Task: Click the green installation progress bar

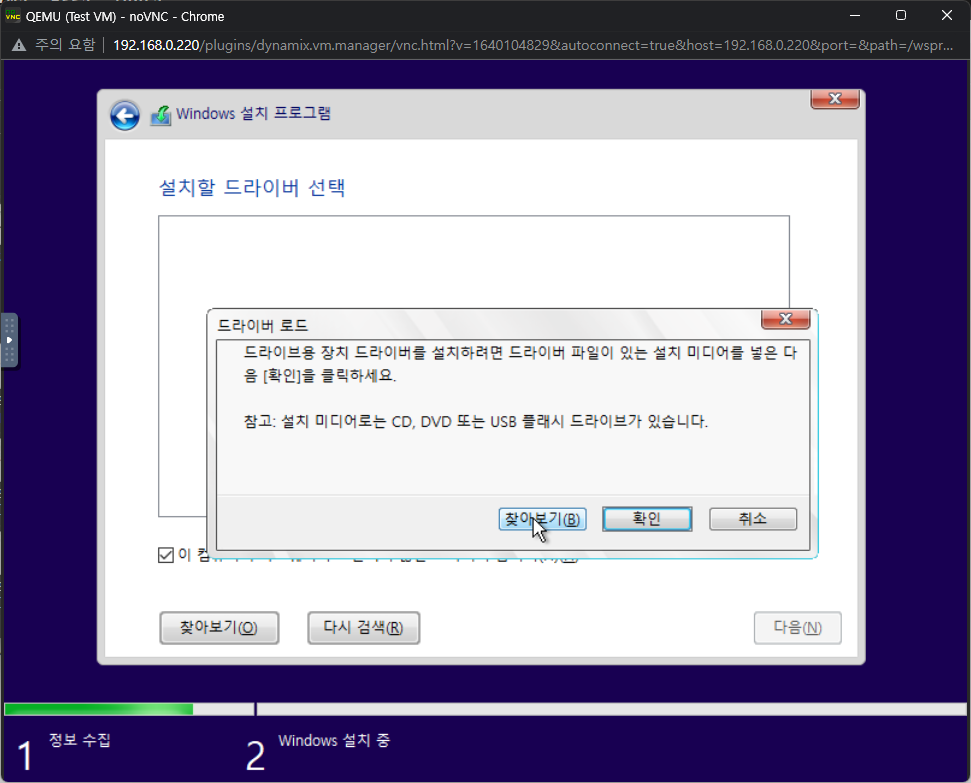Action: coord(99,709)
